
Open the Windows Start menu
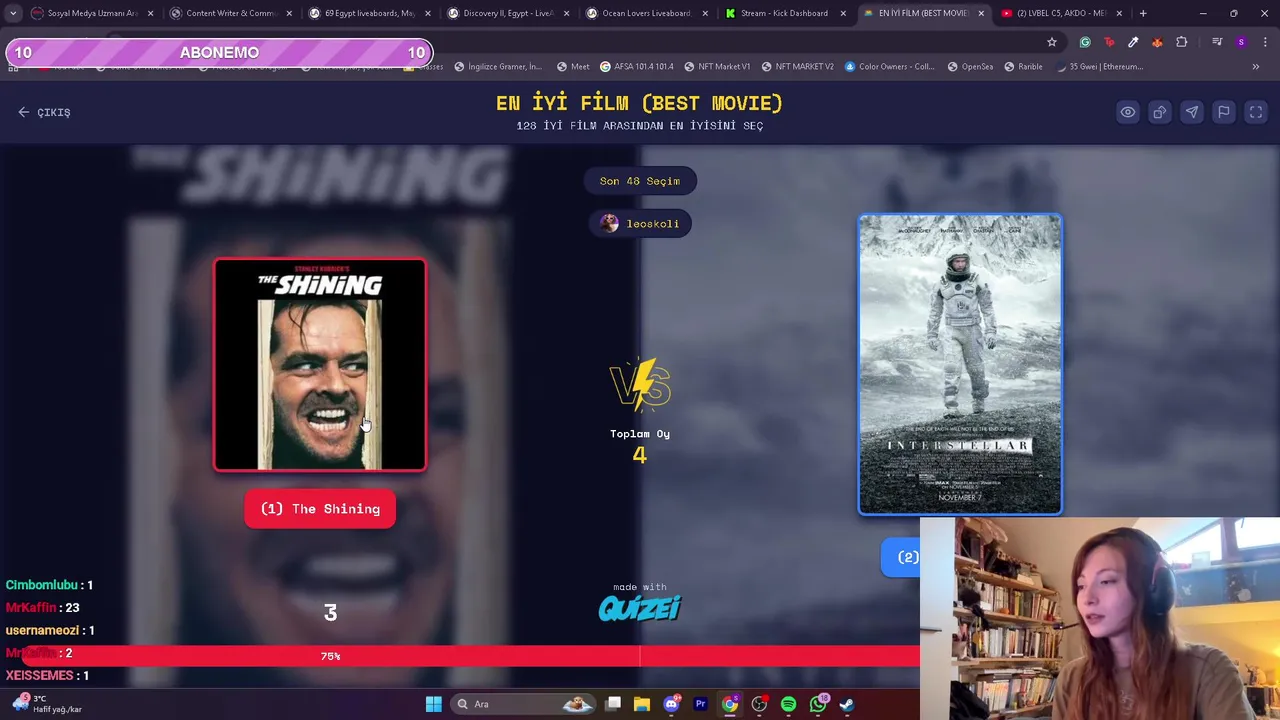(x=433, y=704)
